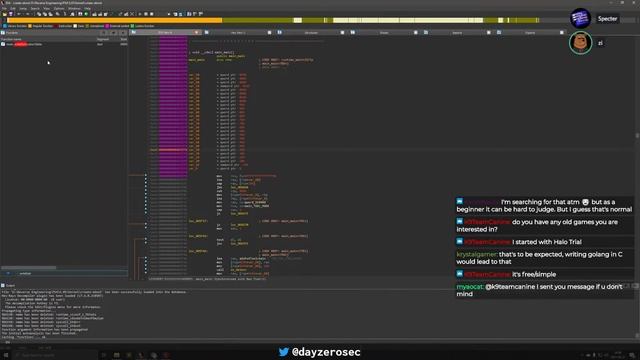Click the orange segment of navigation band

[x=115, y=20]
